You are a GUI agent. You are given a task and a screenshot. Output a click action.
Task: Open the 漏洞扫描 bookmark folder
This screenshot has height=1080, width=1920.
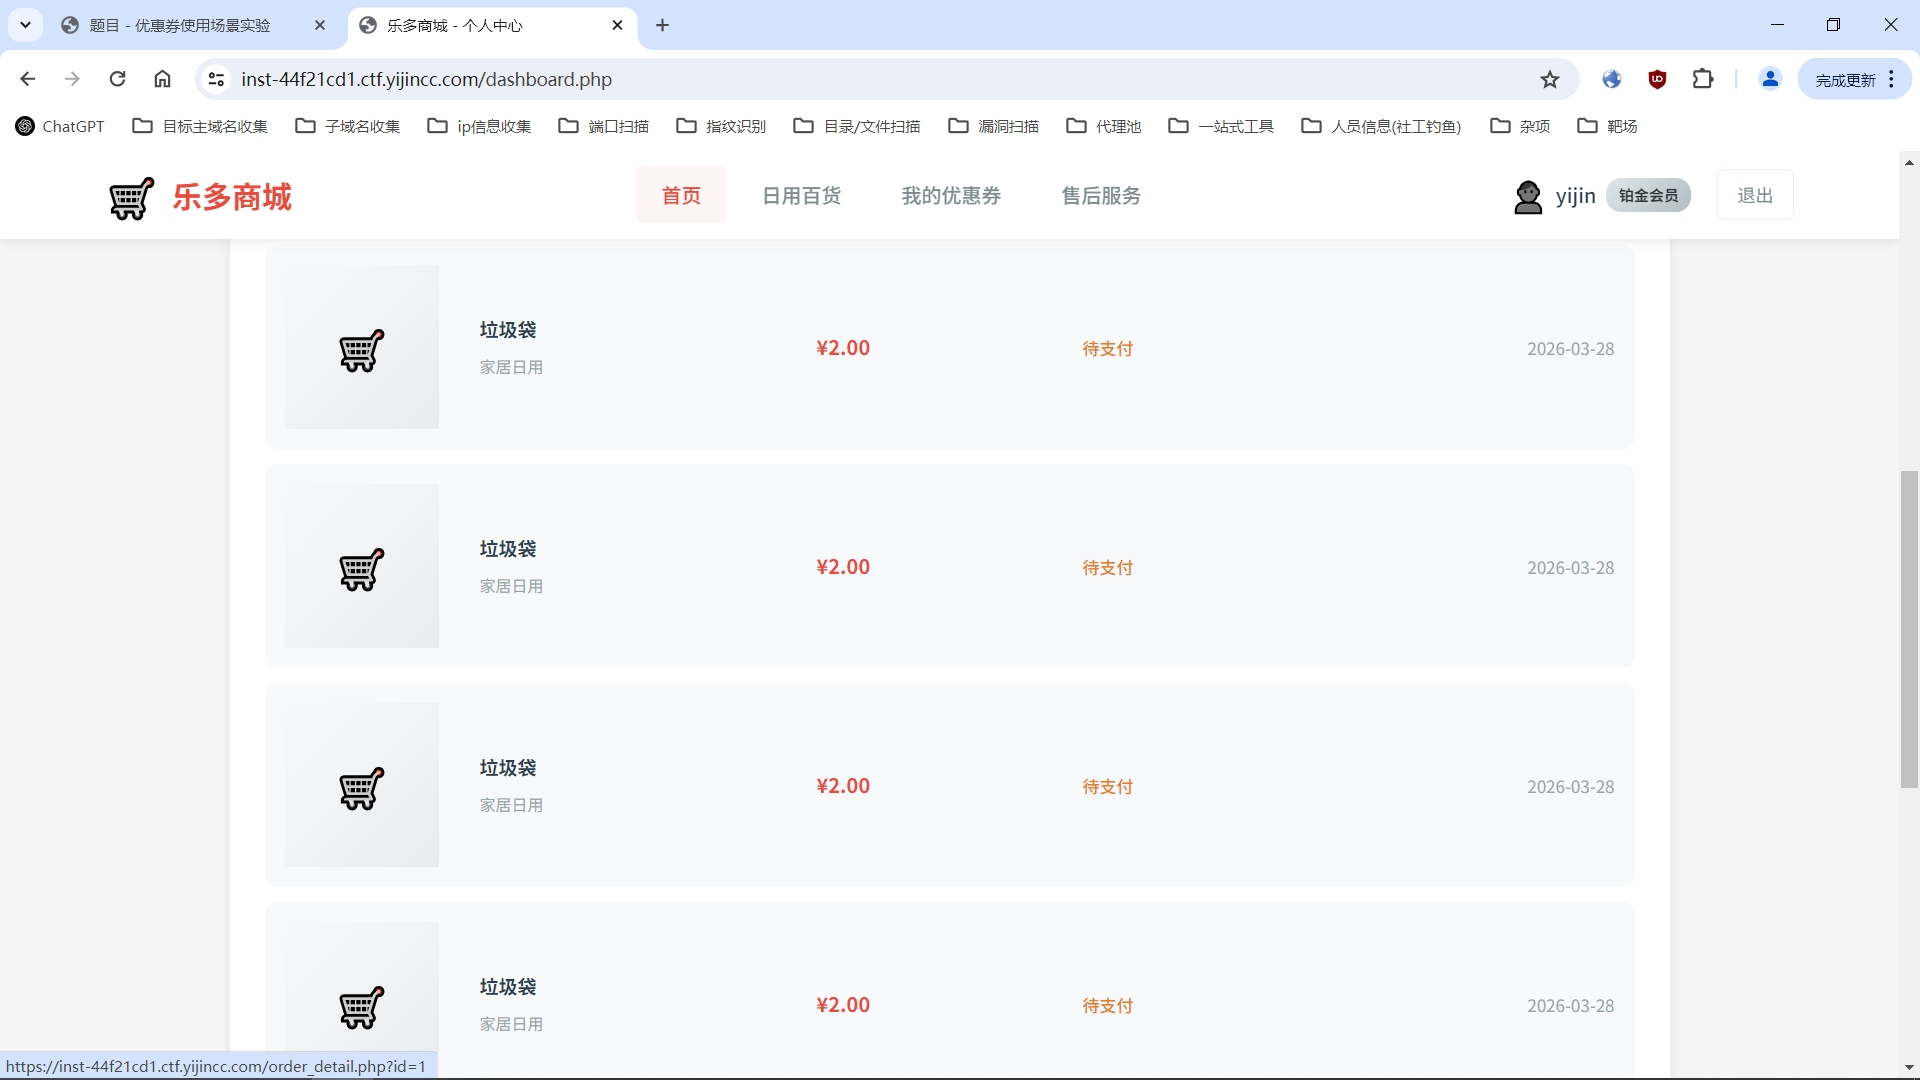click(993, 126)
